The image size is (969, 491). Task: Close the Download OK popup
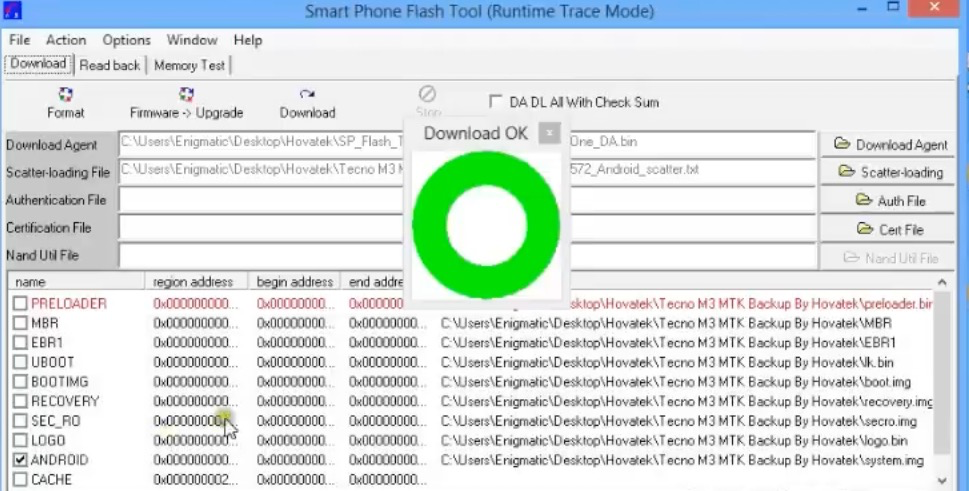pos(549,133)
